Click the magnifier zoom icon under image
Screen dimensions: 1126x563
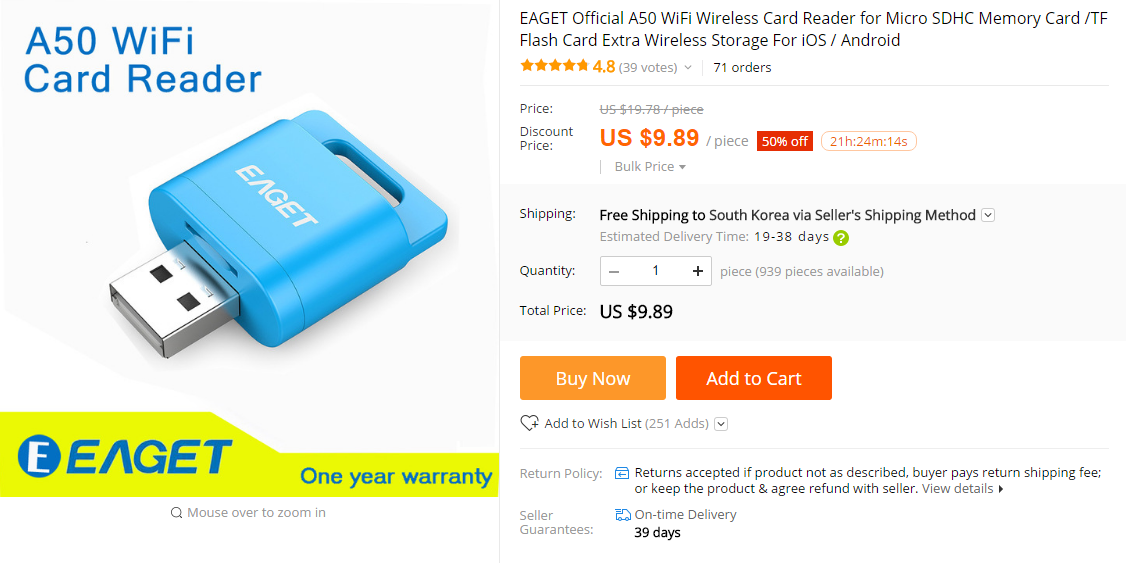(x=177, y=513)
